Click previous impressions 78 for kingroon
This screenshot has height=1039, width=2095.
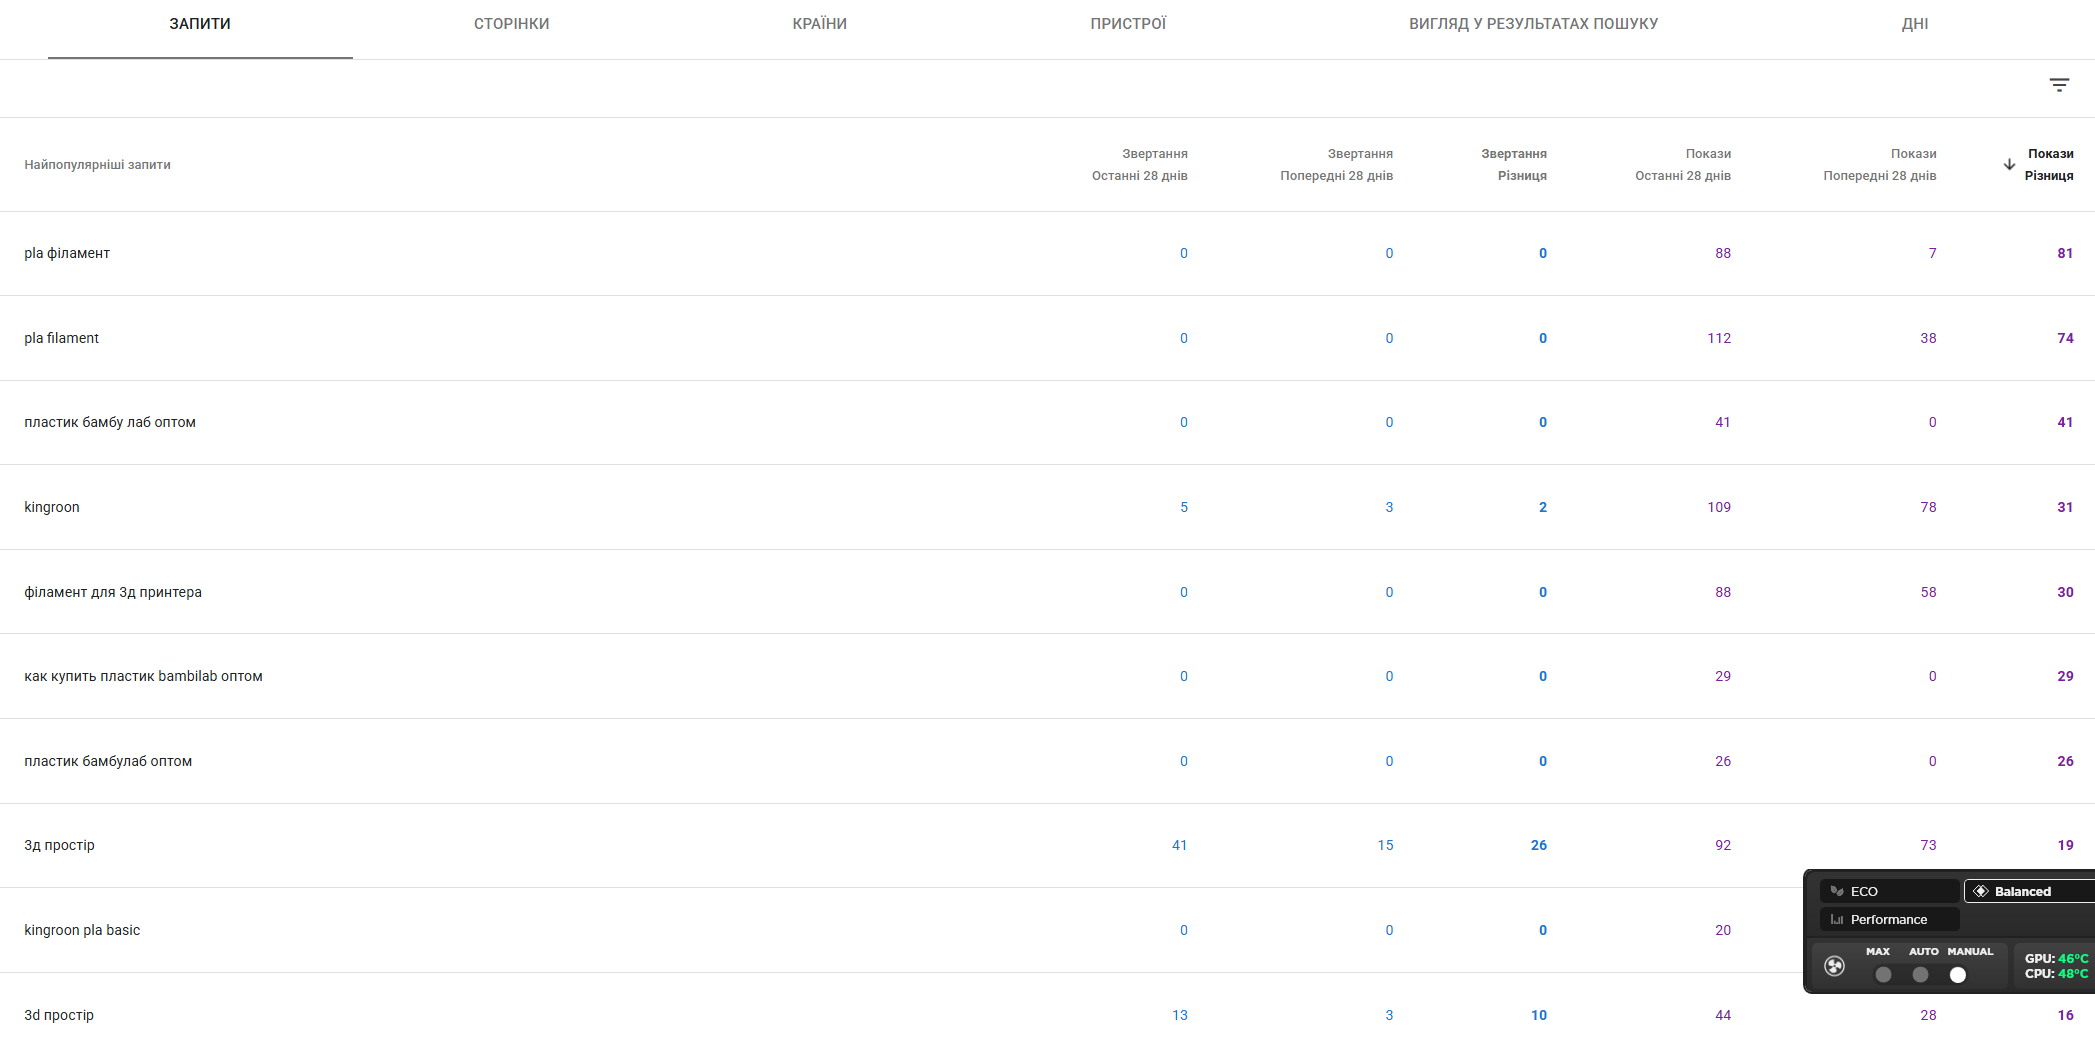pos(1928,507)
